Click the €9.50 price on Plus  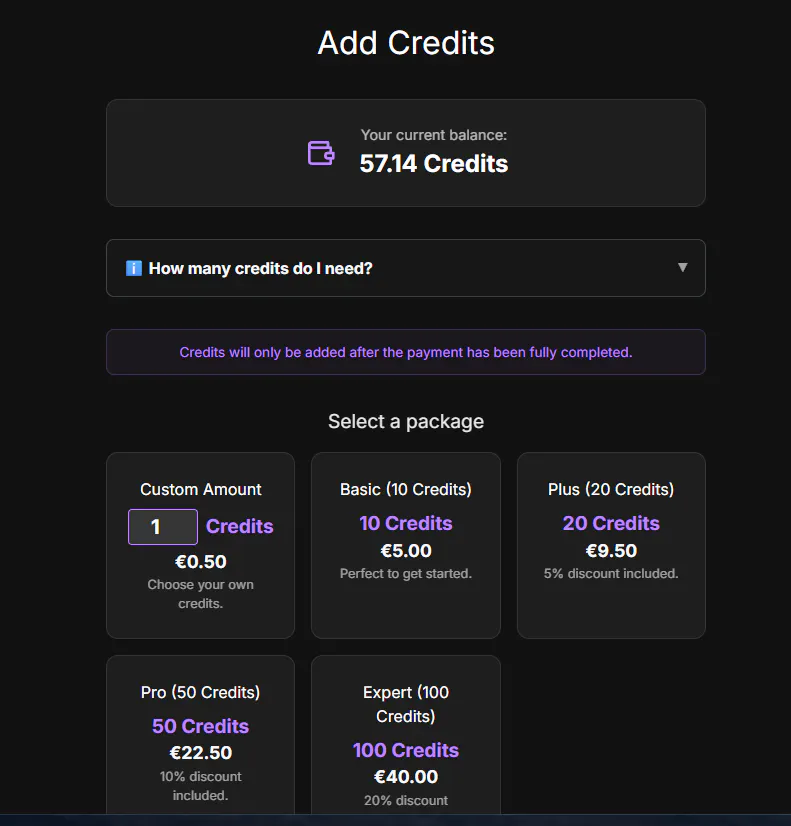point(611,550)
